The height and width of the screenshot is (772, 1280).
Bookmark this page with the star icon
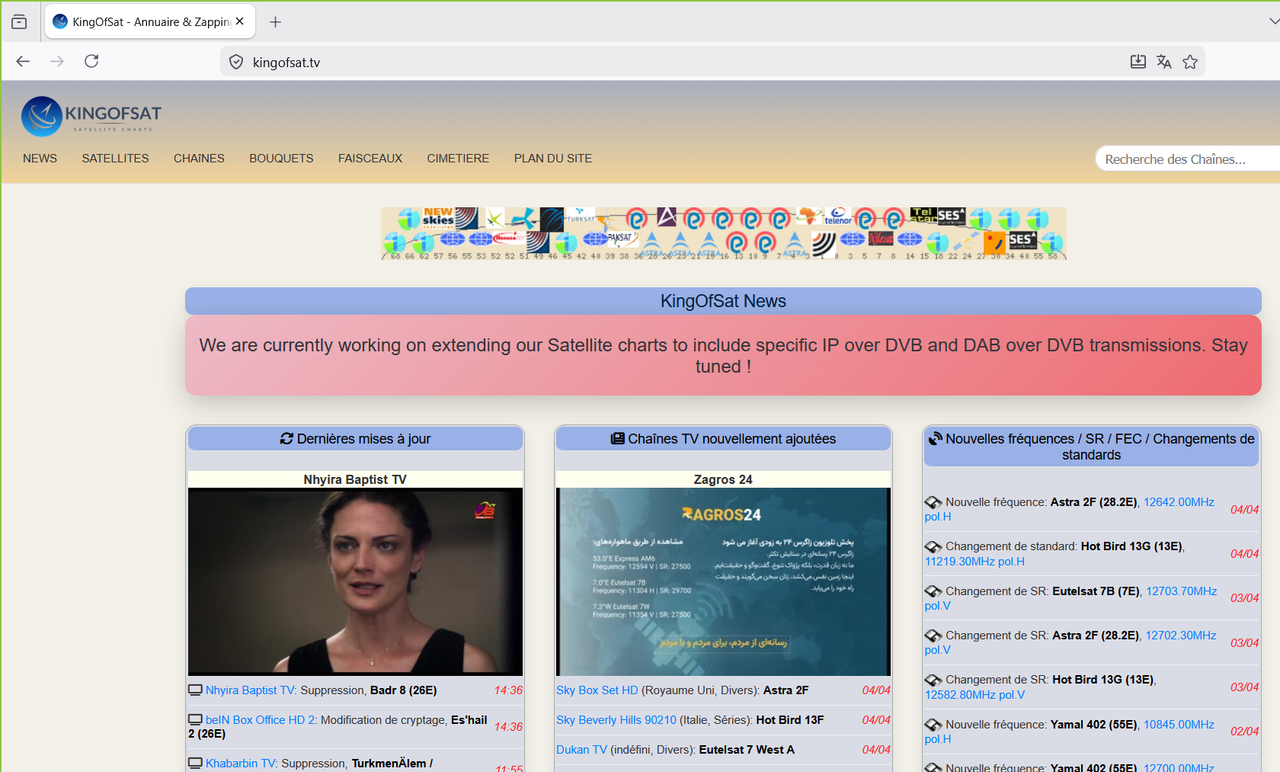tap(1190, 62)
